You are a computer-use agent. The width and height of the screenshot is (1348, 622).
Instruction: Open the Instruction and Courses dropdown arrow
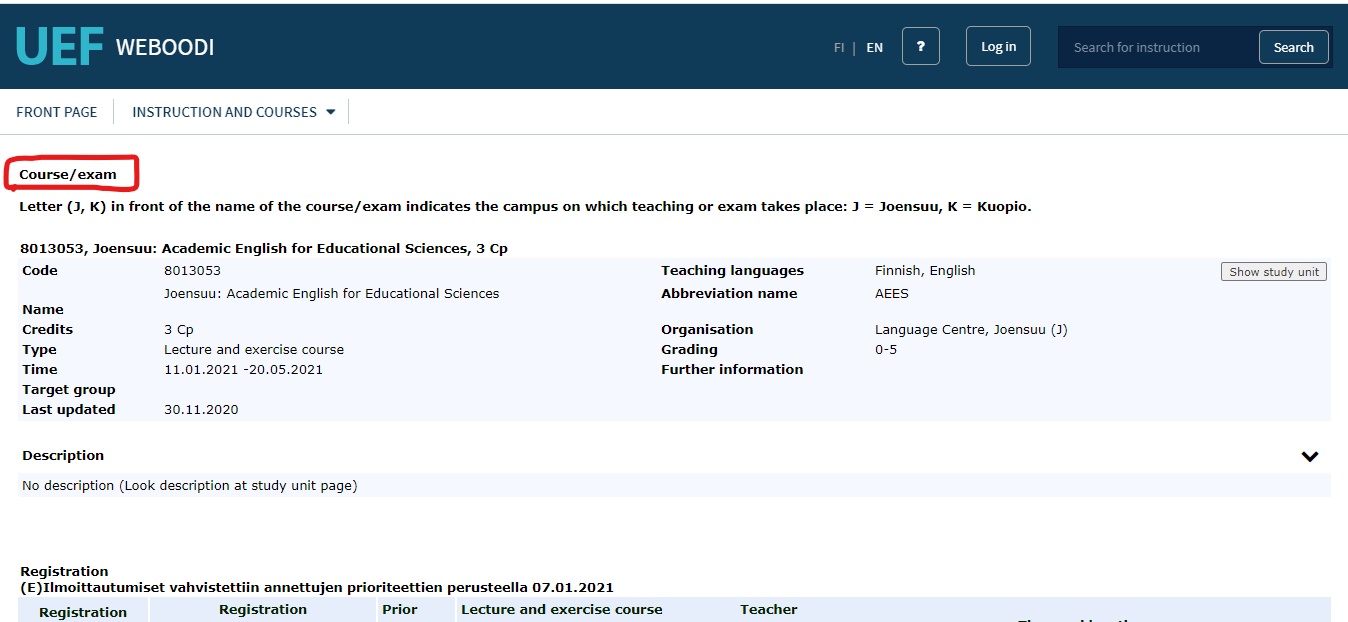click(x=331, y=112)
